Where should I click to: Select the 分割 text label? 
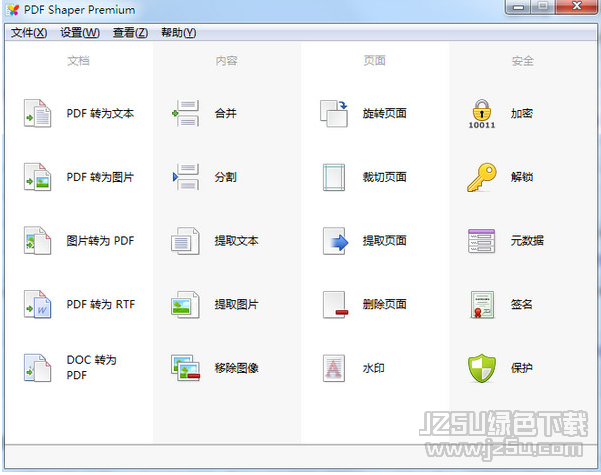tap(226, 177)
